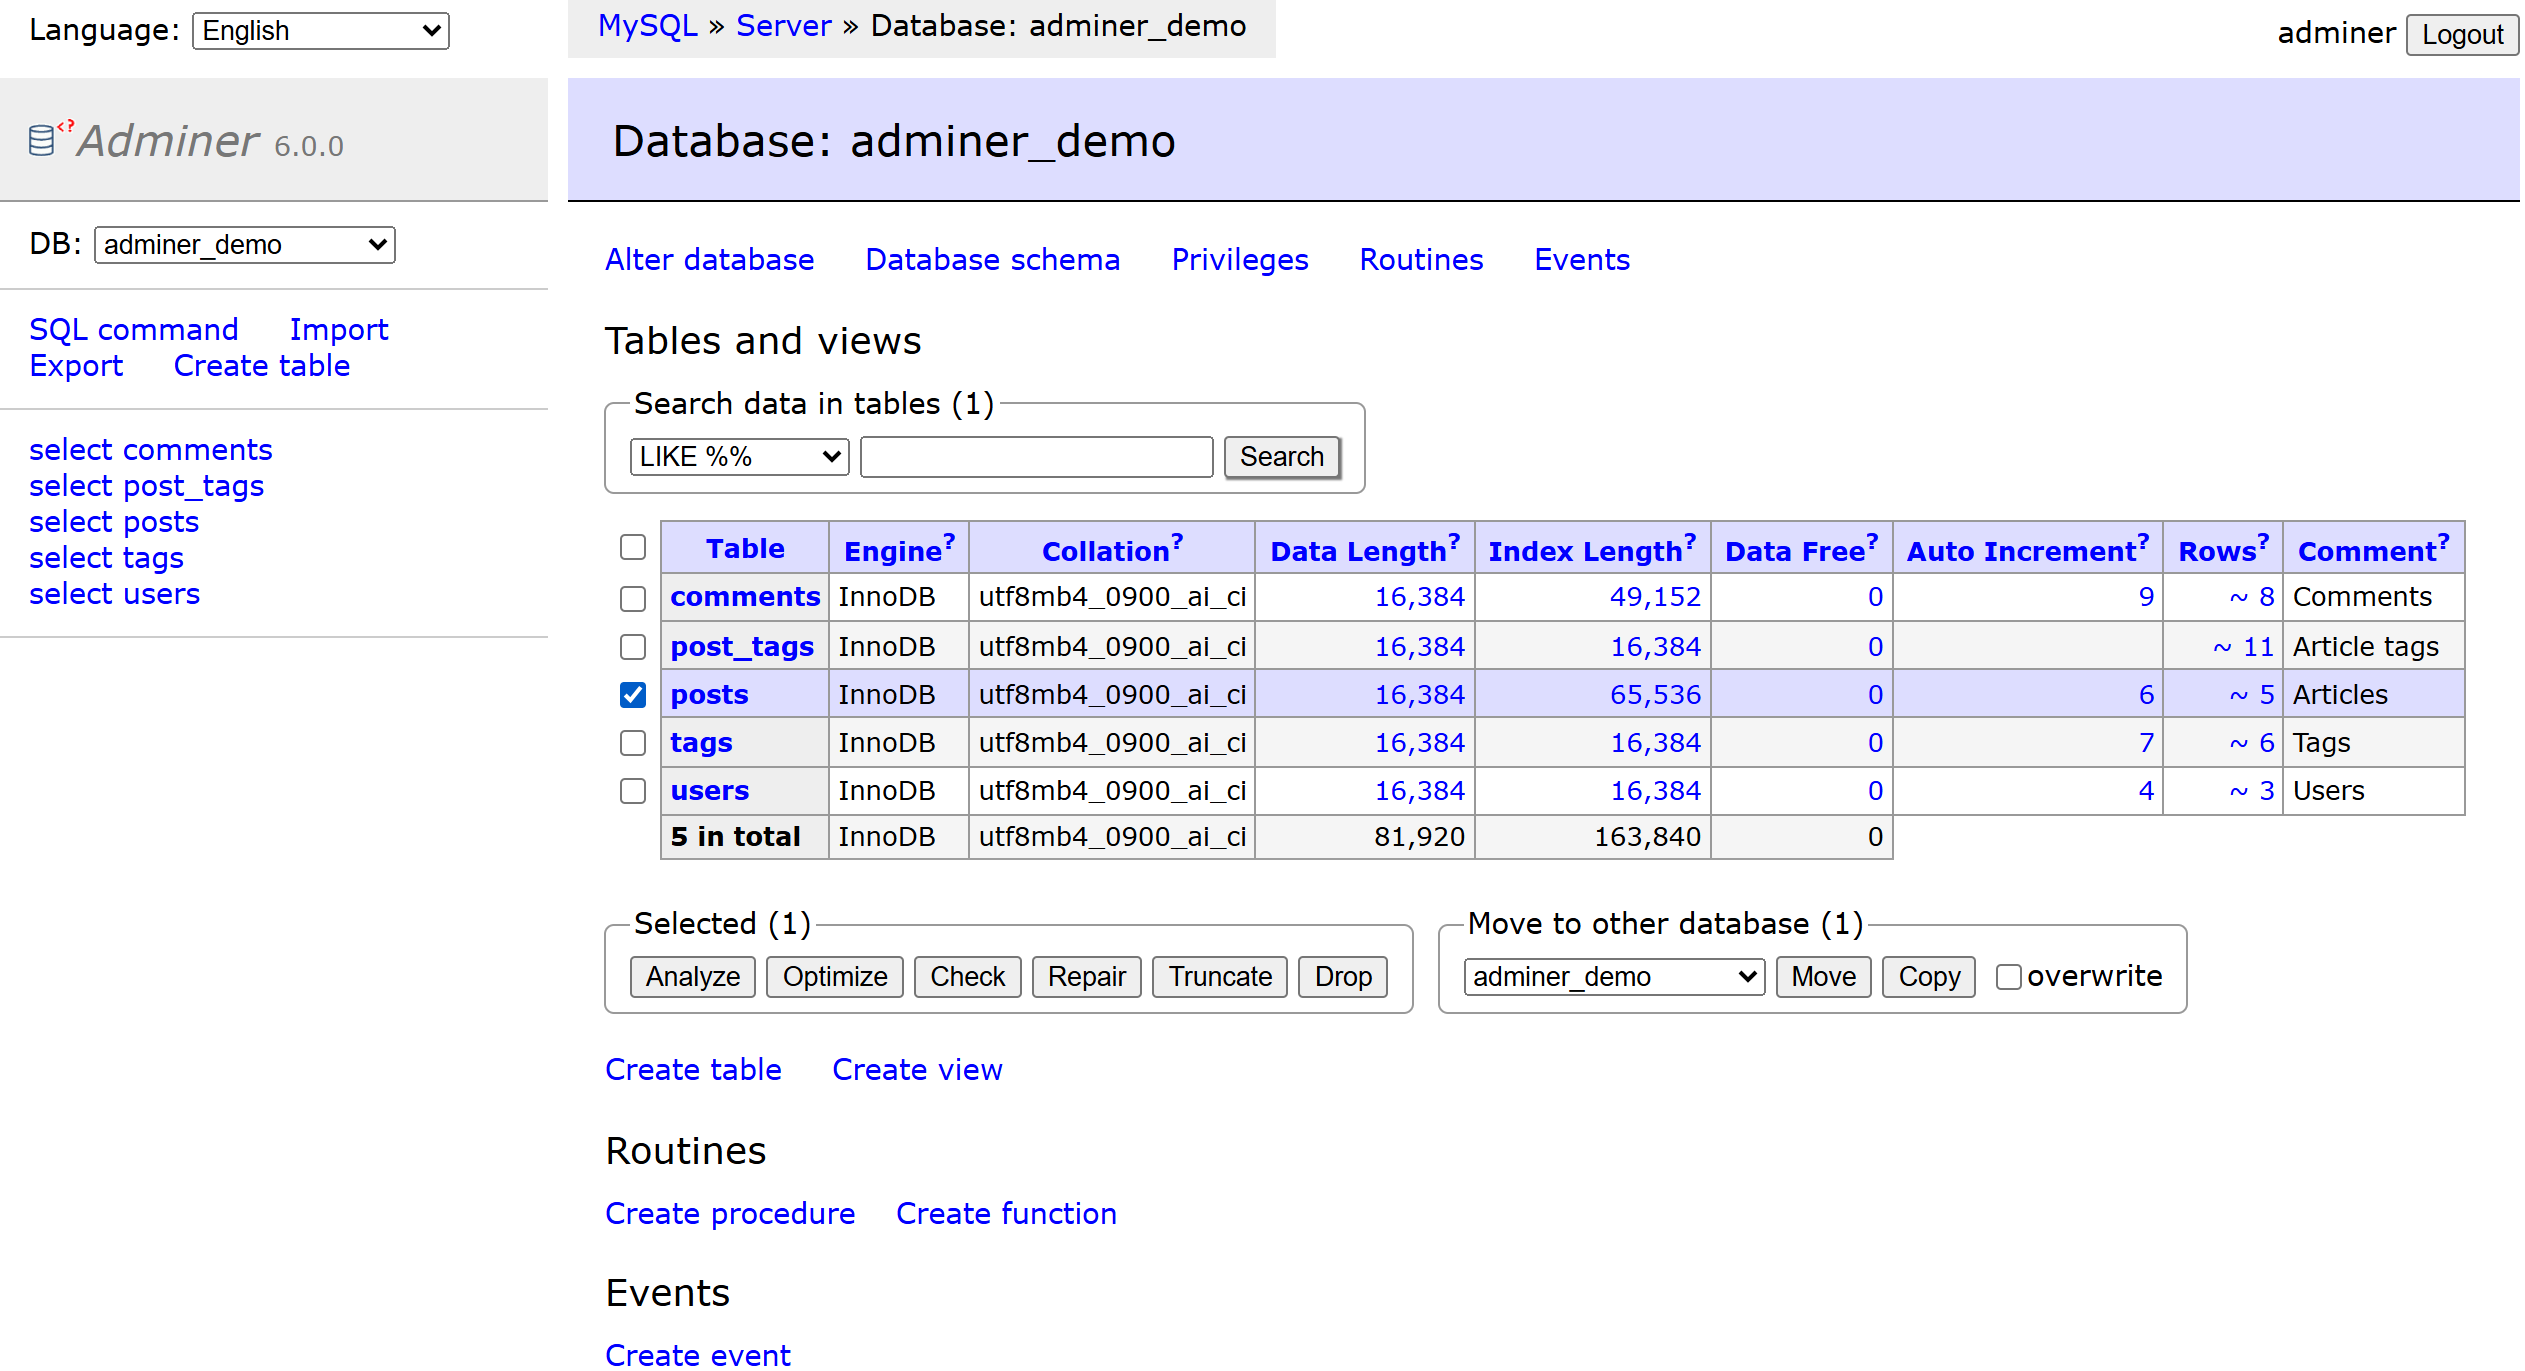The image size is (2525, 1371).
Task: Open select tags in sidebar
Action: [107, 558]
